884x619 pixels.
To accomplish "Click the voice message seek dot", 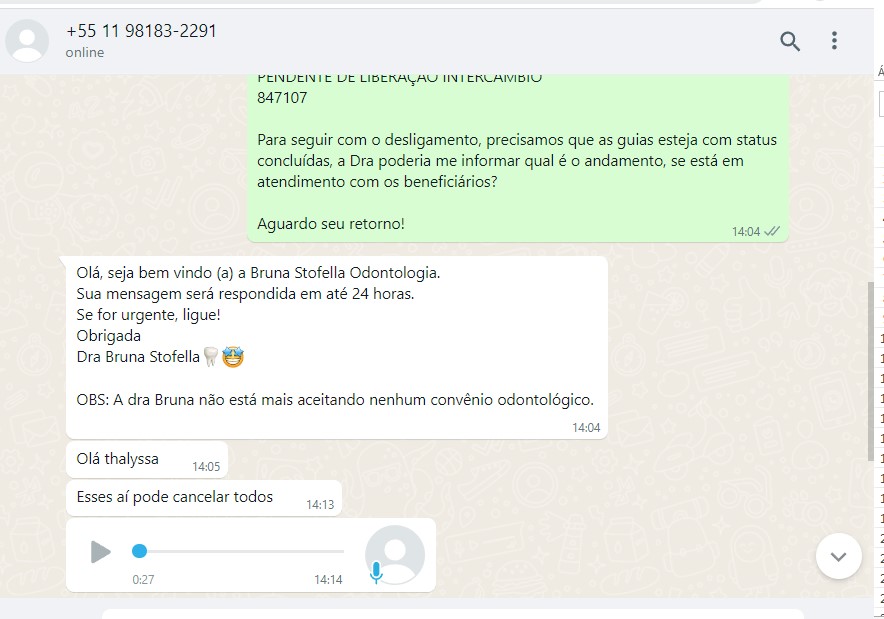I will pyautogui.click(x=139, y=551).
